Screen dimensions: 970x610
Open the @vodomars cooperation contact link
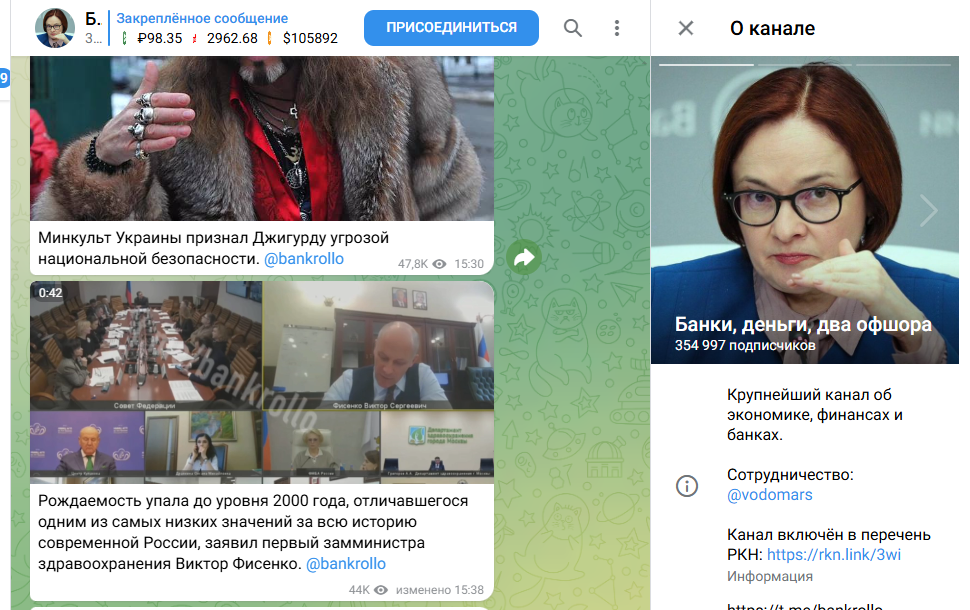click(756, 495)
